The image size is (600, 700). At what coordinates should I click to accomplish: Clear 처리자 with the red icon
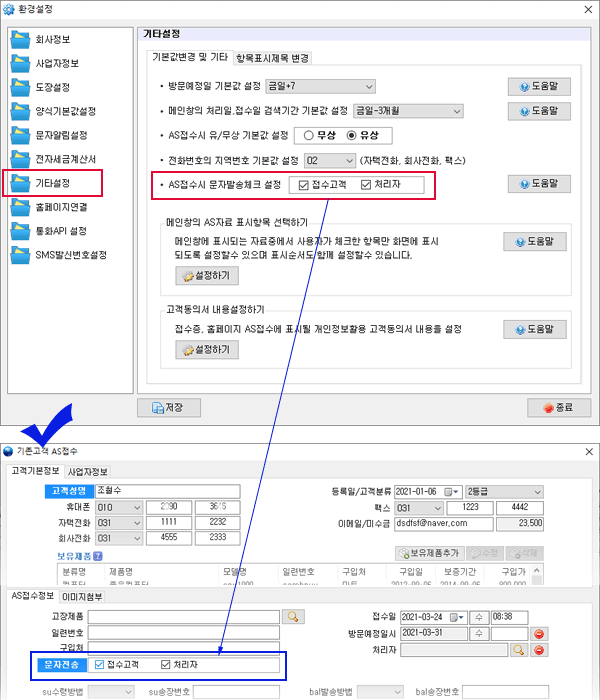(x=539, y=650)
